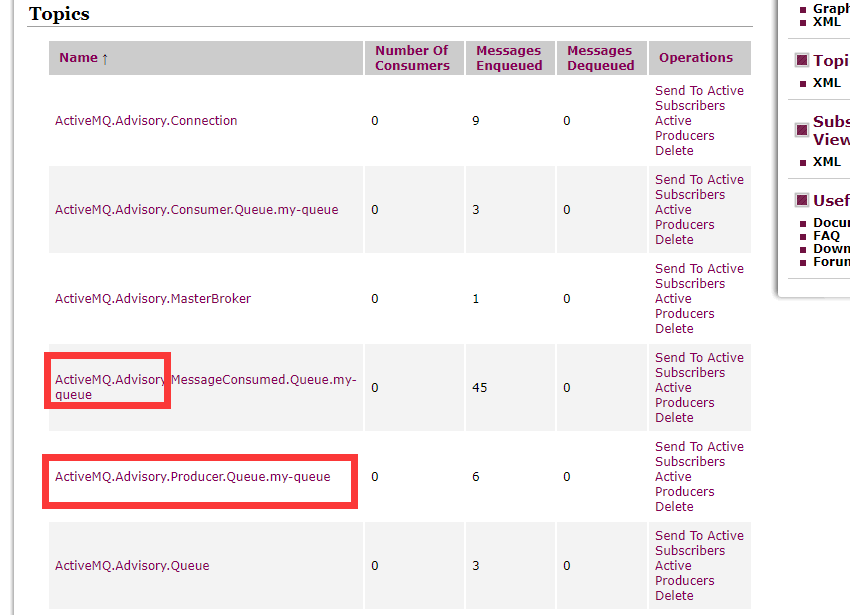Sort by Number Of Consumers header
The image size is (850, 615).
[413, 57]
